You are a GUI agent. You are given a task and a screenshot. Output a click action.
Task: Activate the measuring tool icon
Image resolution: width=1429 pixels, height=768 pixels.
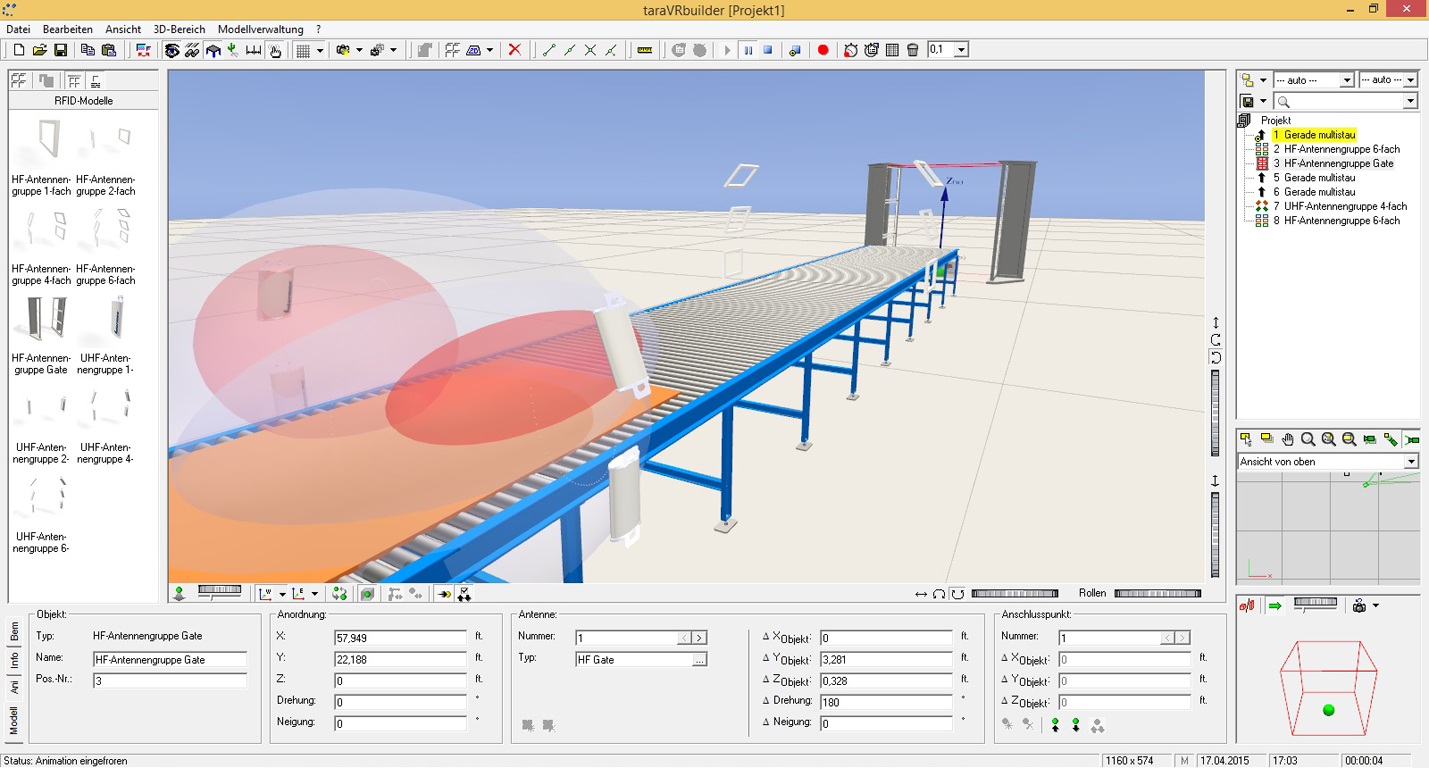coord(645,49)
